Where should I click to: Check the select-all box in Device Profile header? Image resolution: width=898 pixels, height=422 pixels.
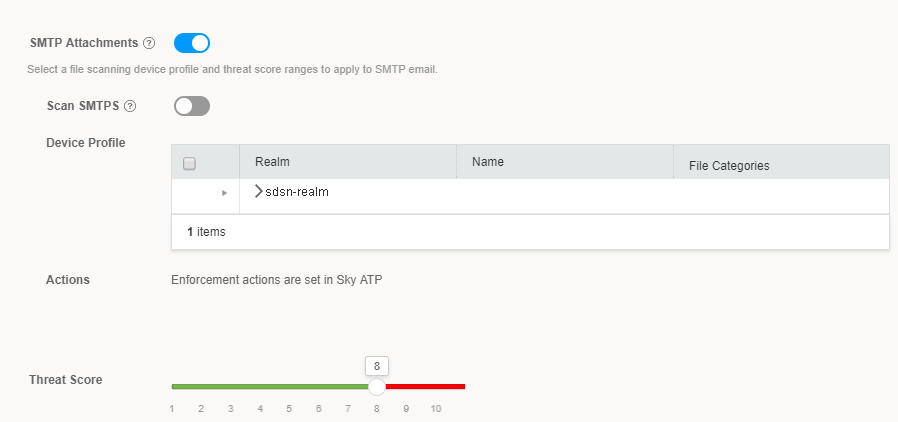(190, 164)
